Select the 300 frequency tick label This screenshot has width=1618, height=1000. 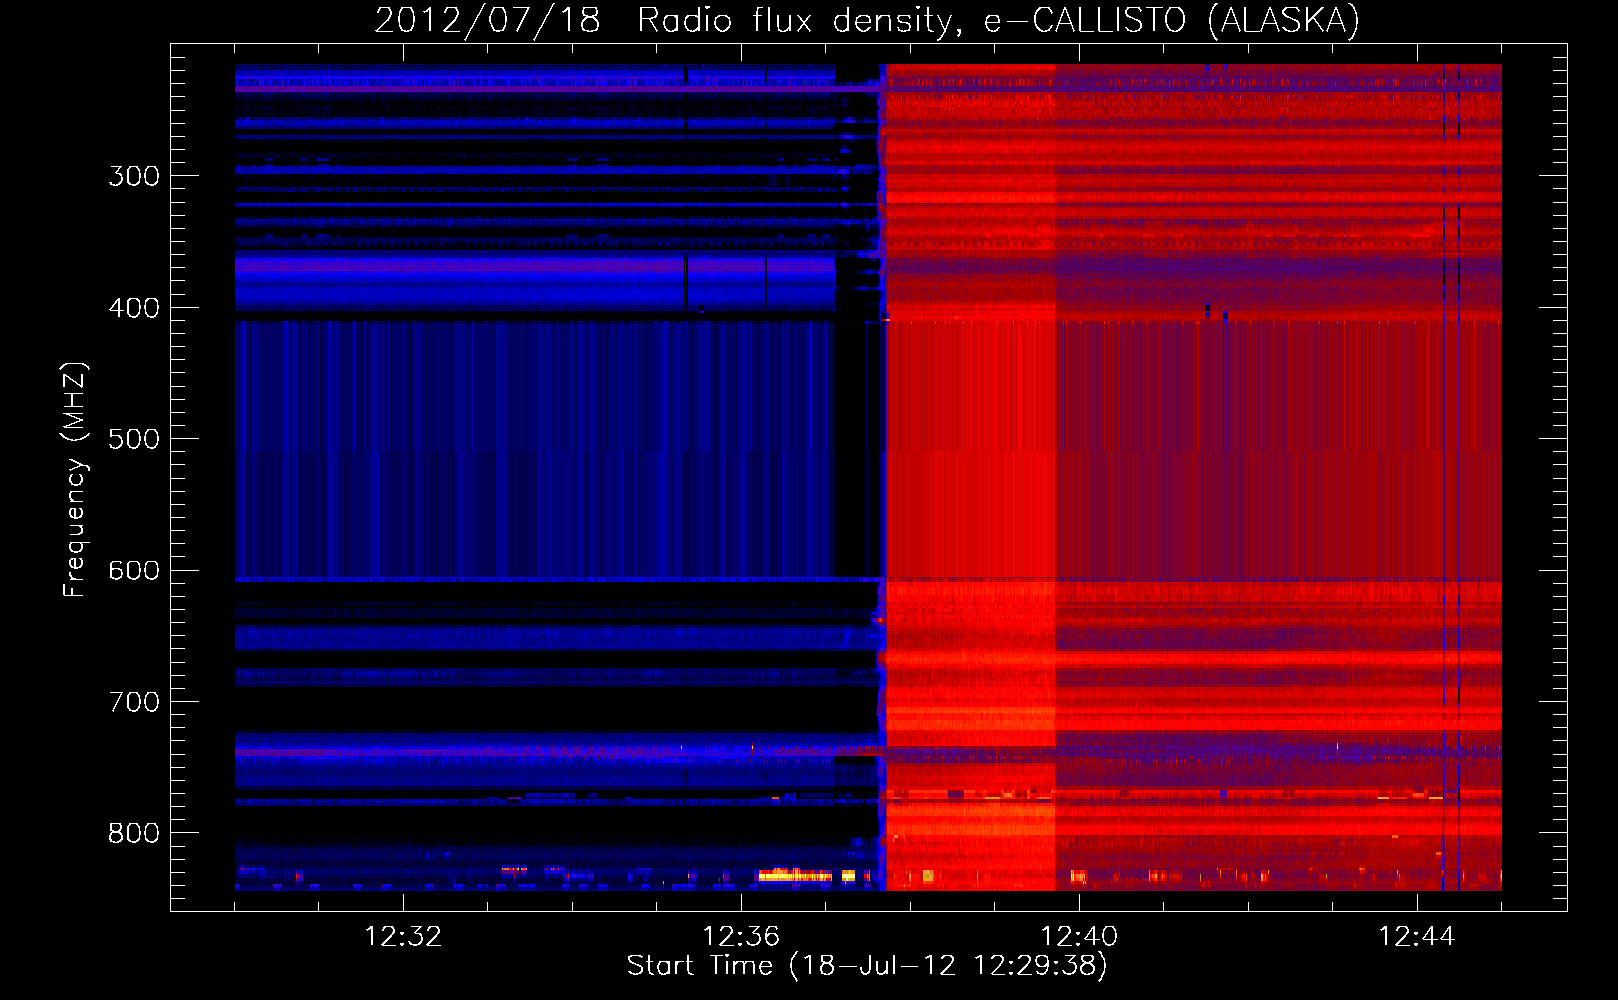click(x=134, y=176)
